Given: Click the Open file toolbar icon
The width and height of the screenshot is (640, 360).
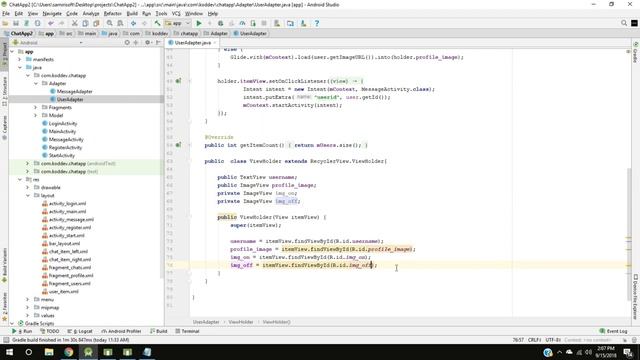Looking at the screenshot, I should 5,23.
